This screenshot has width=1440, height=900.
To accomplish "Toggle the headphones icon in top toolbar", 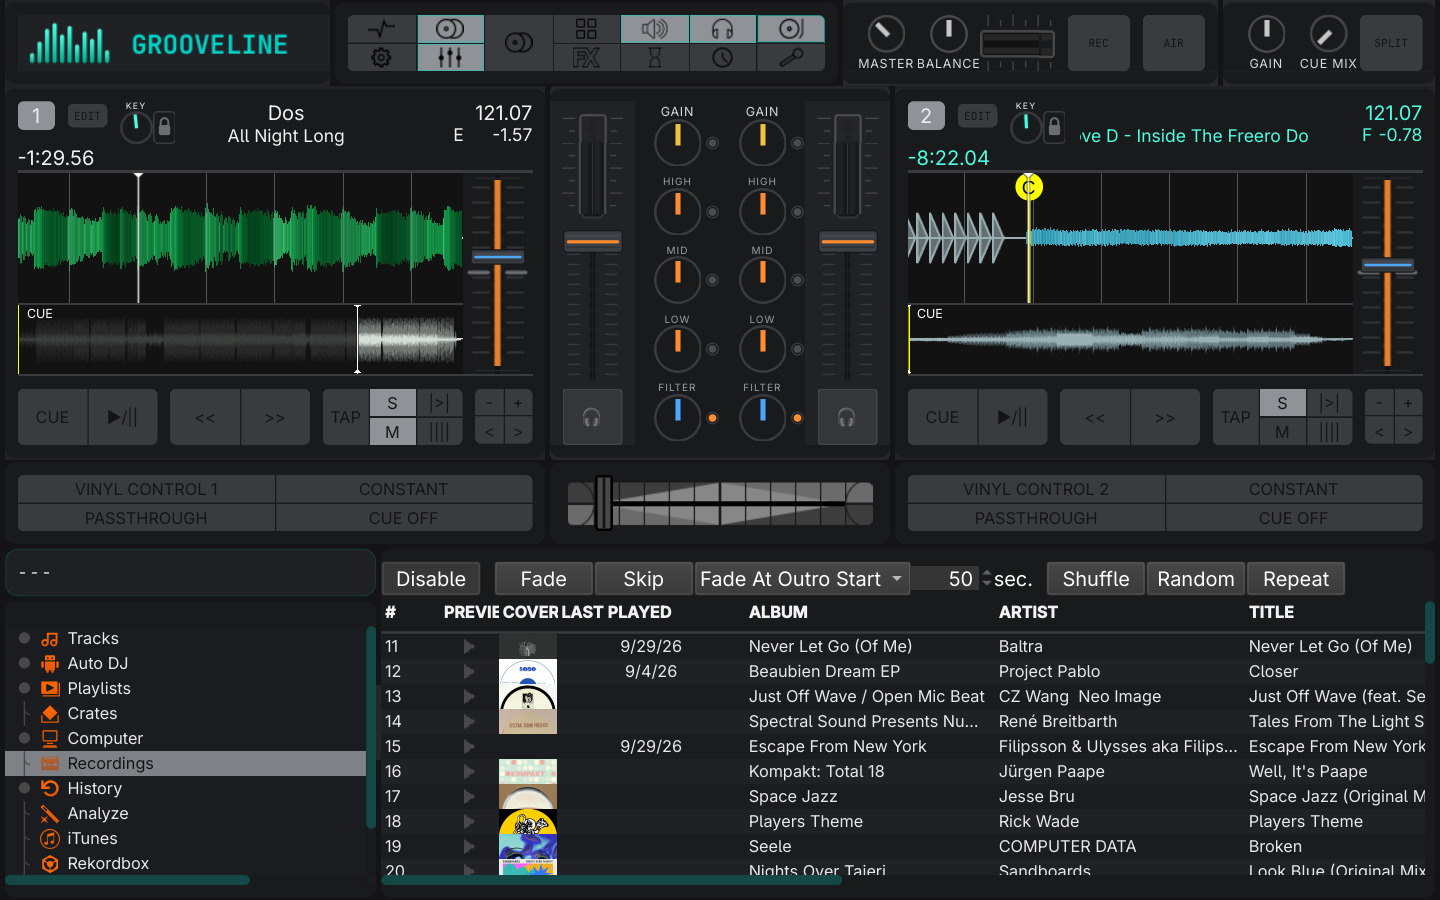I will pyautogui.click(x=723, y=29).
